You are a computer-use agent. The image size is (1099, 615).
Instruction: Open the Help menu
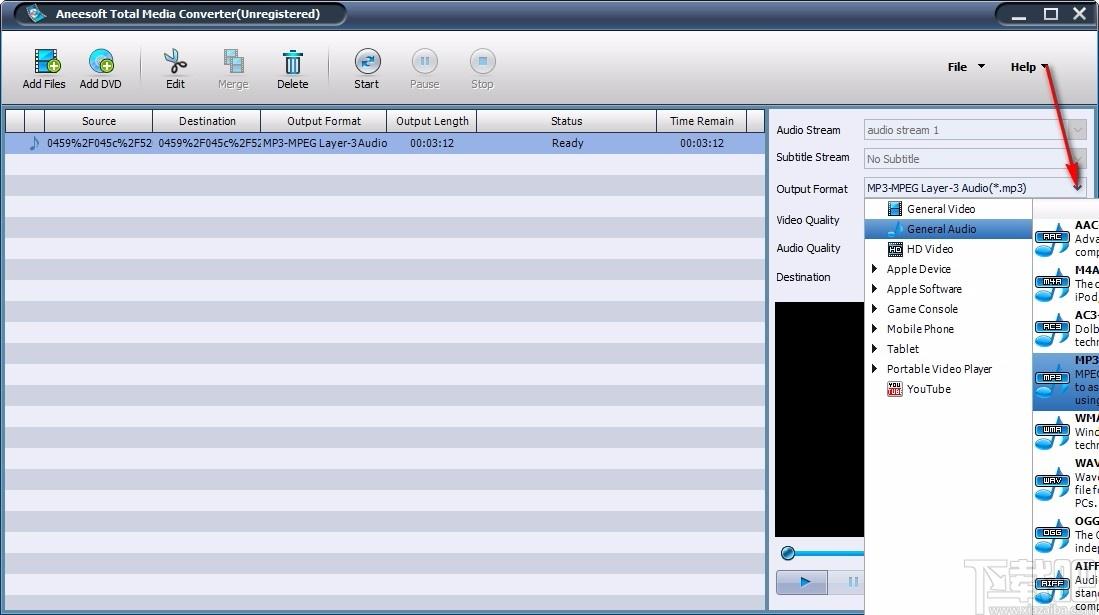point(1029,67)
